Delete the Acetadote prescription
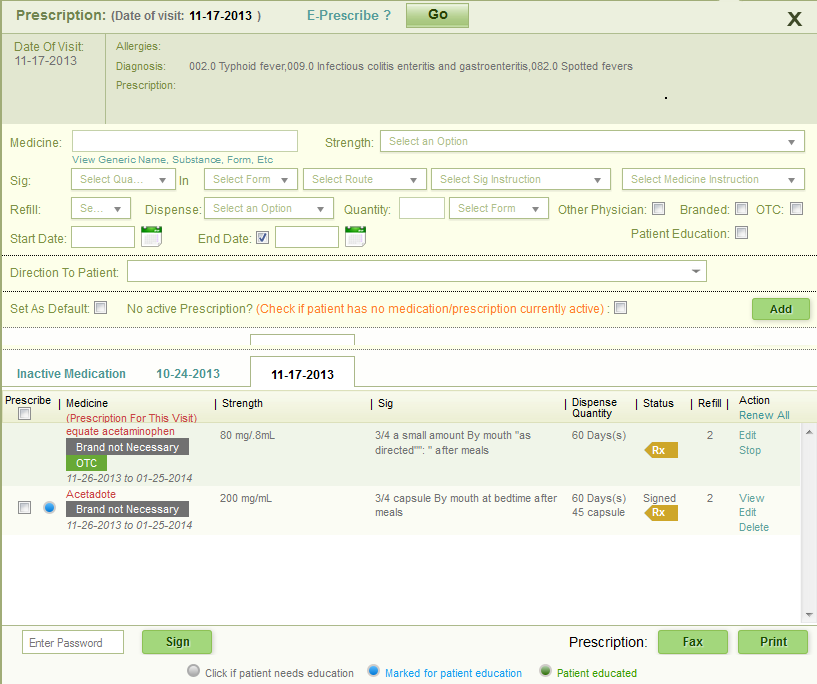The image size is (817, 684). point(753,527)
